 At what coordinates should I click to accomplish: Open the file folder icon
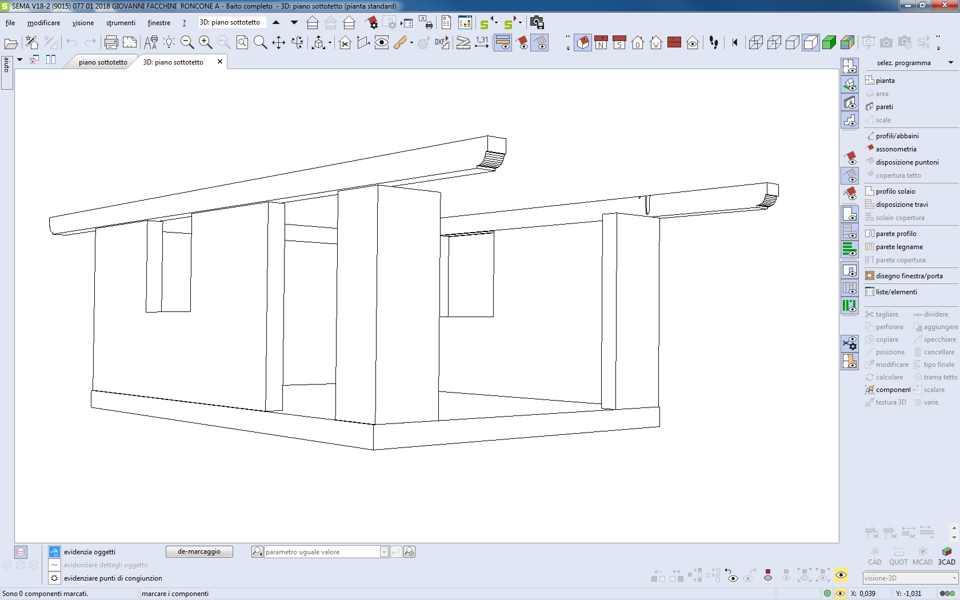11,43
